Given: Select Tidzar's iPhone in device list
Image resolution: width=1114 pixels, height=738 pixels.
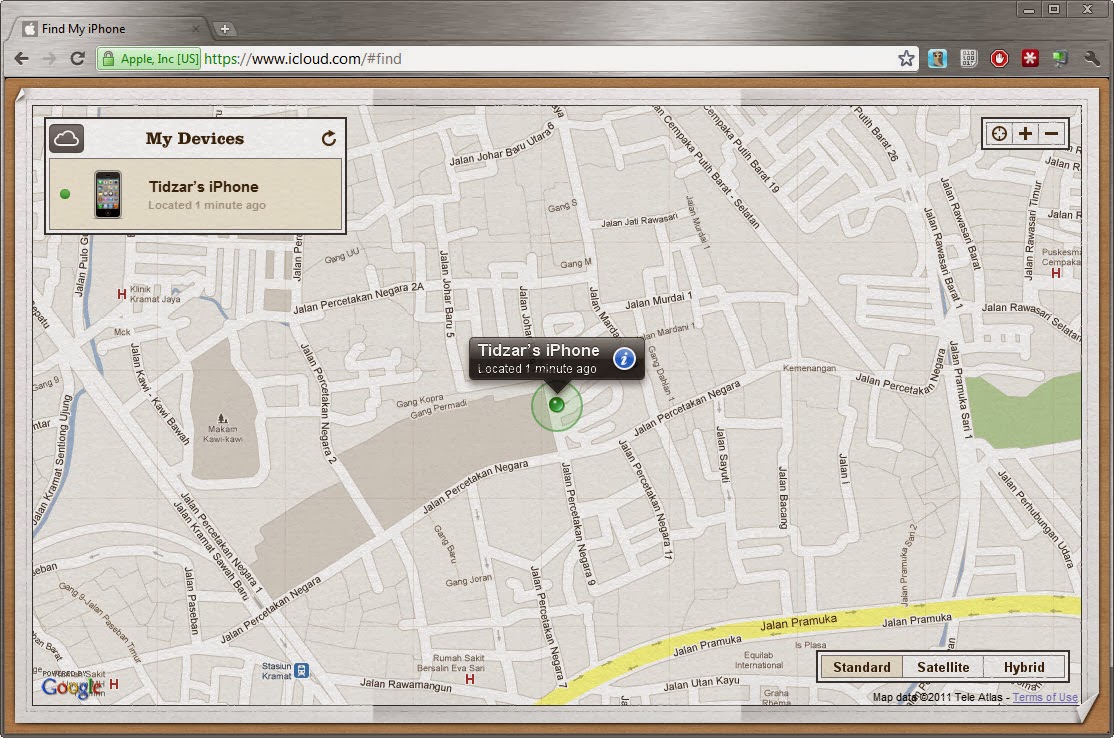Looking at the screenshot, I should click(195, 195).
